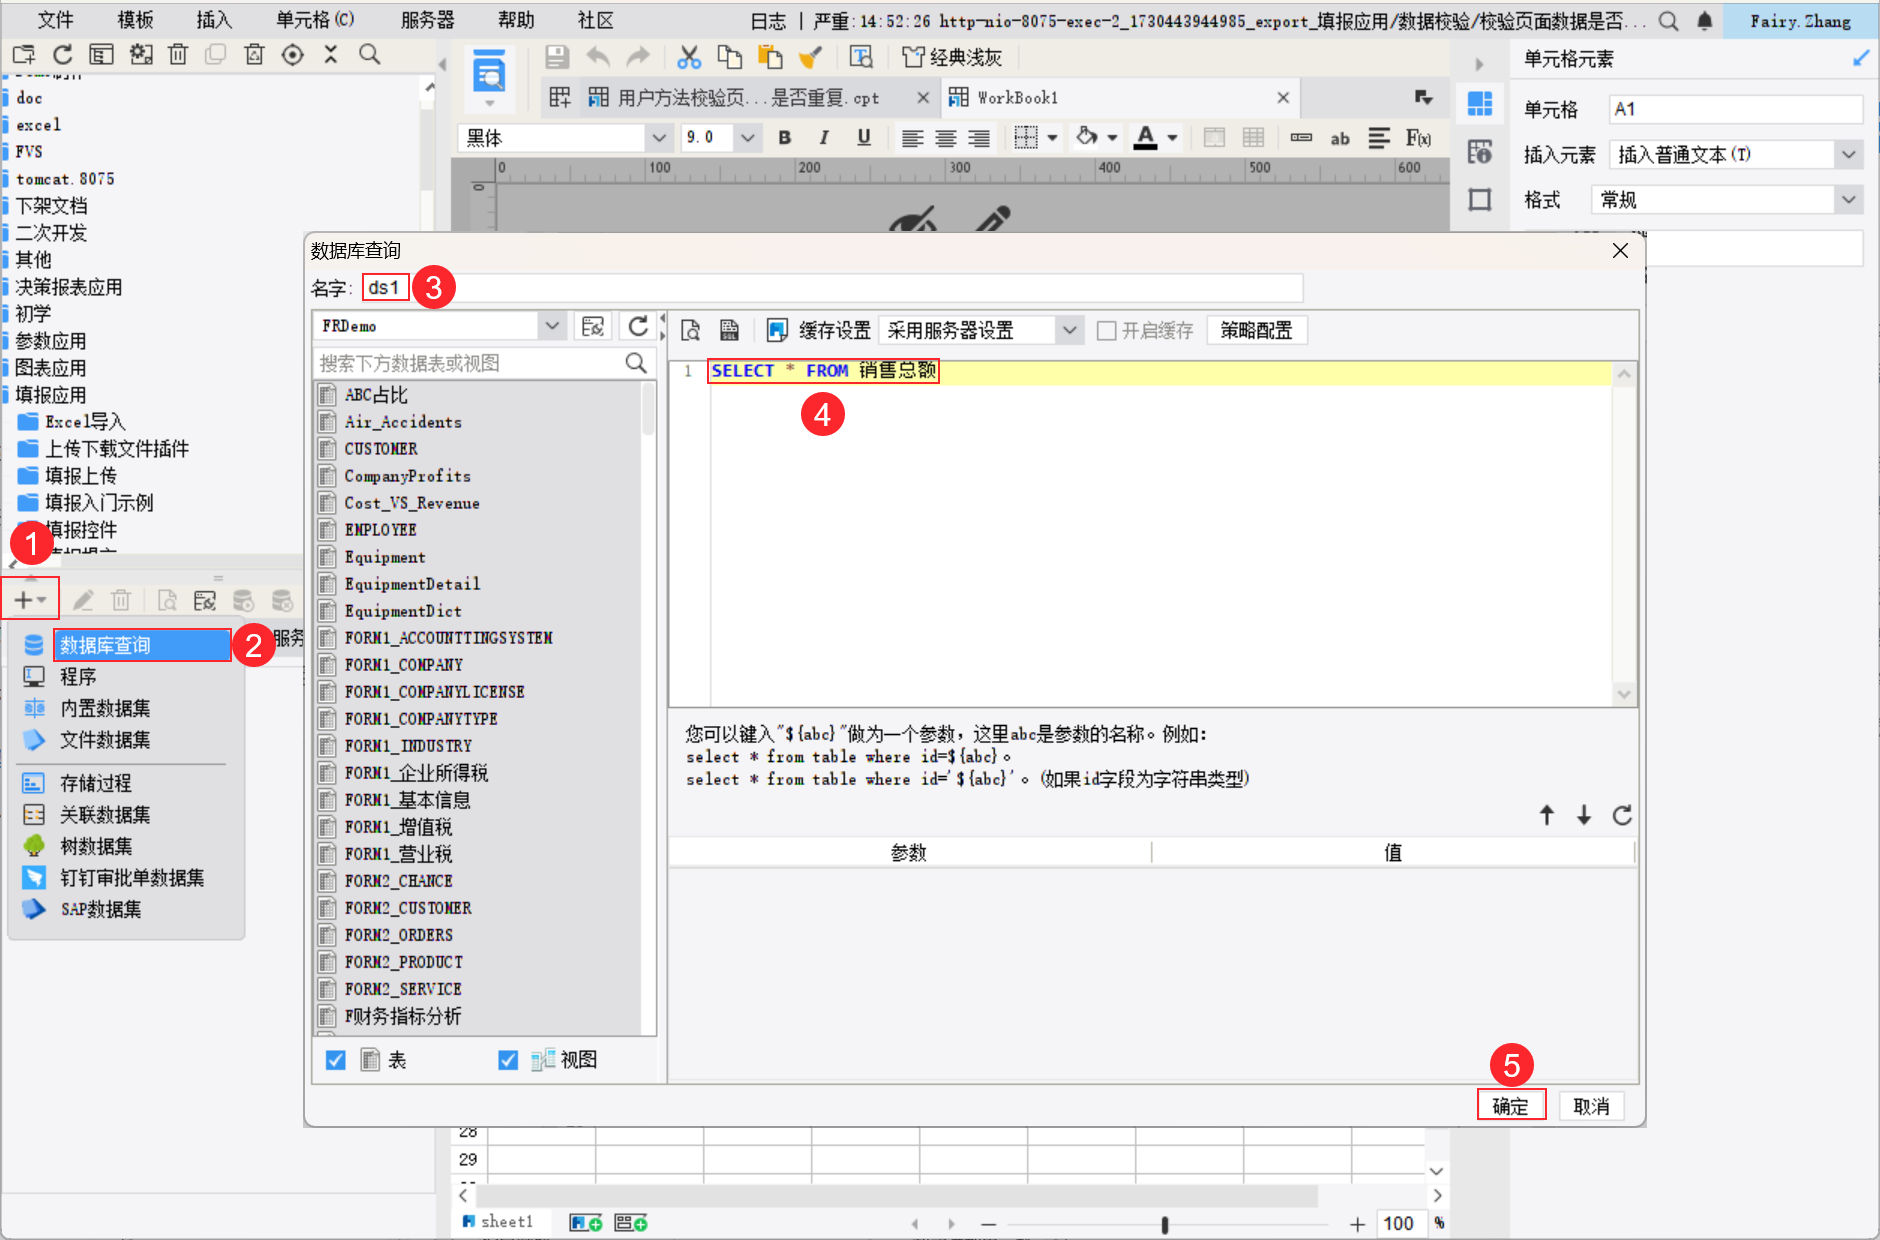Select the CUSTOMER table in the list

click(381, 449)
